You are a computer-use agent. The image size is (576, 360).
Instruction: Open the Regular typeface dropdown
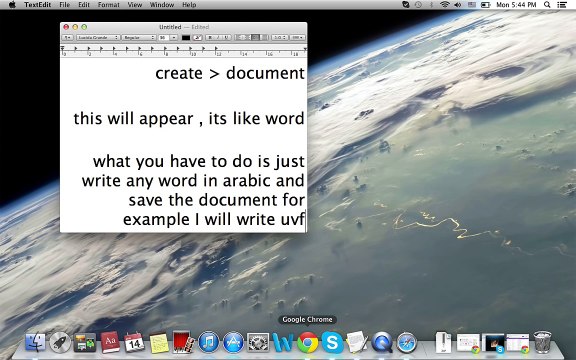139,37
